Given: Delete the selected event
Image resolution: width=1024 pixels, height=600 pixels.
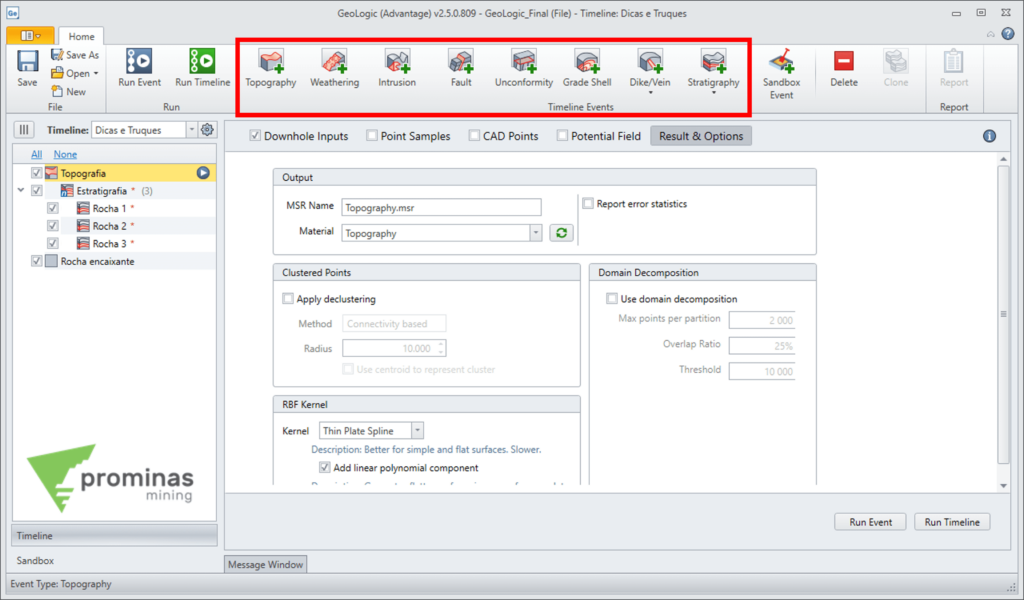Looking at the screenshot, I should tap(844, 69).
